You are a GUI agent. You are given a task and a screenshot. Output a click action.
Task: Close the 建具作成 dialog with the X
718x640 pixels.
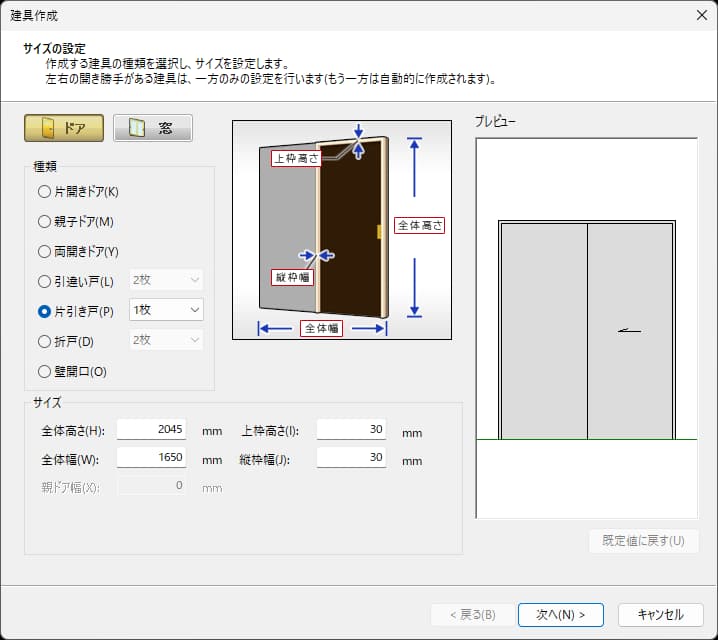pos(702,15)
